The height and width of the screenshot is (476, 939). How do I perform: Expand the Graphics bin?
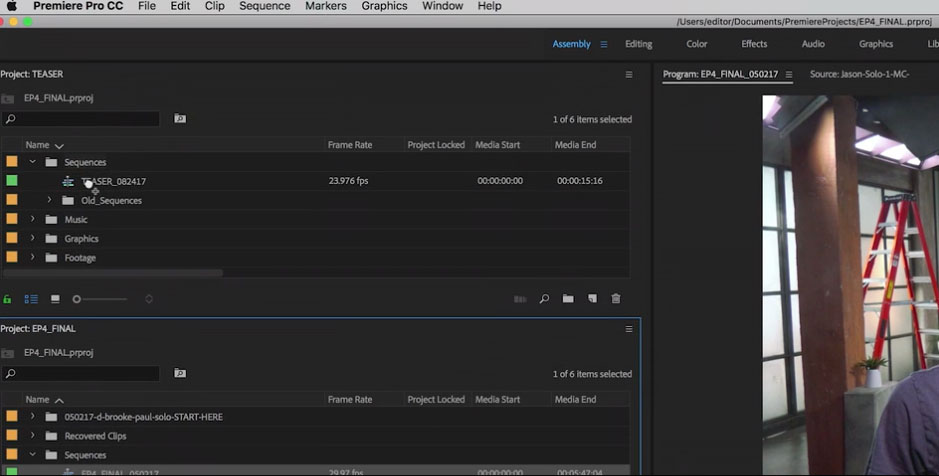click(33, 238)
